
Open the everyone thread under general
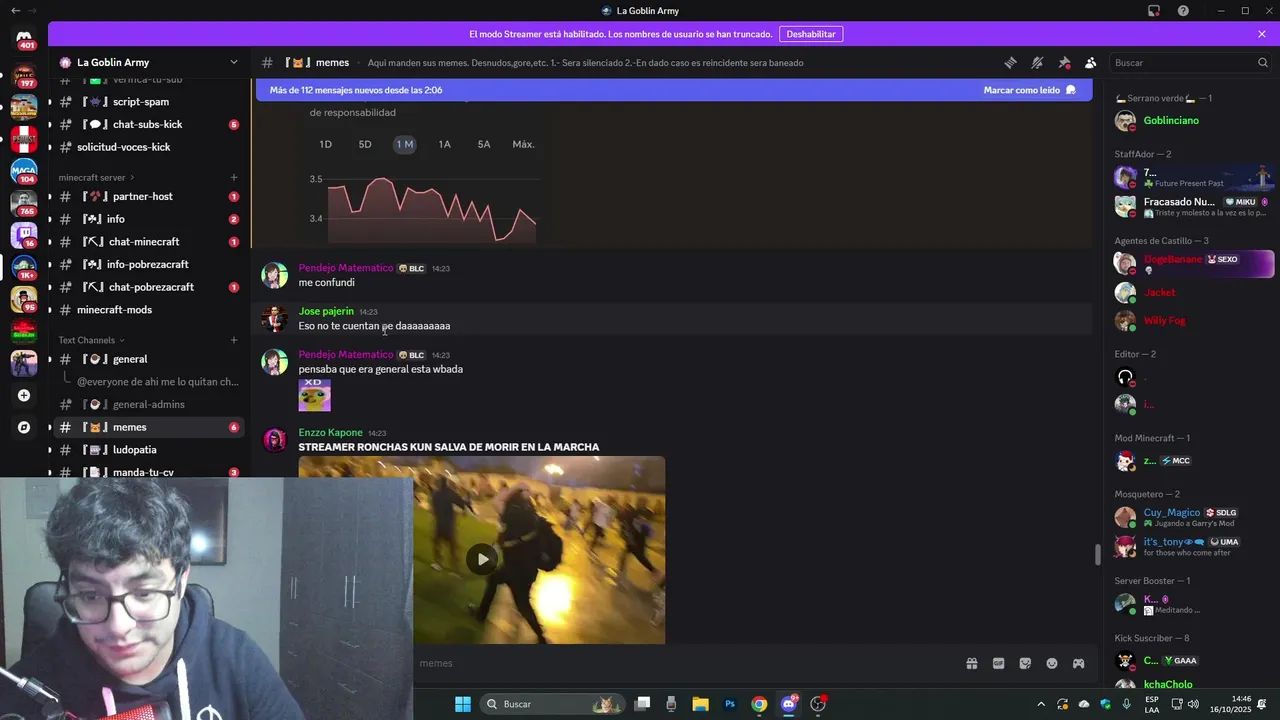[x=157, y=382]
